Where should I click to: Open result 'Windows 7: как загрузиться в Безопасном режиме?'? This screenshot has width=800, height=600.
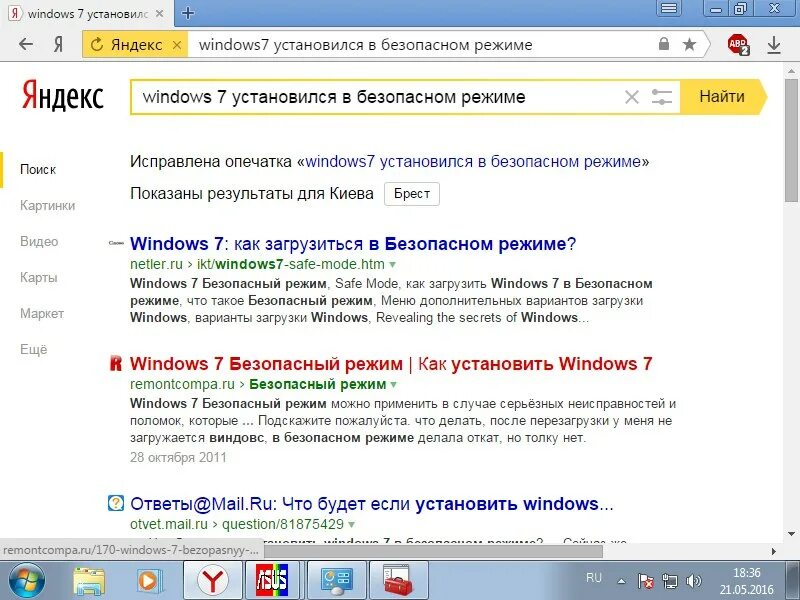[353, 244]
